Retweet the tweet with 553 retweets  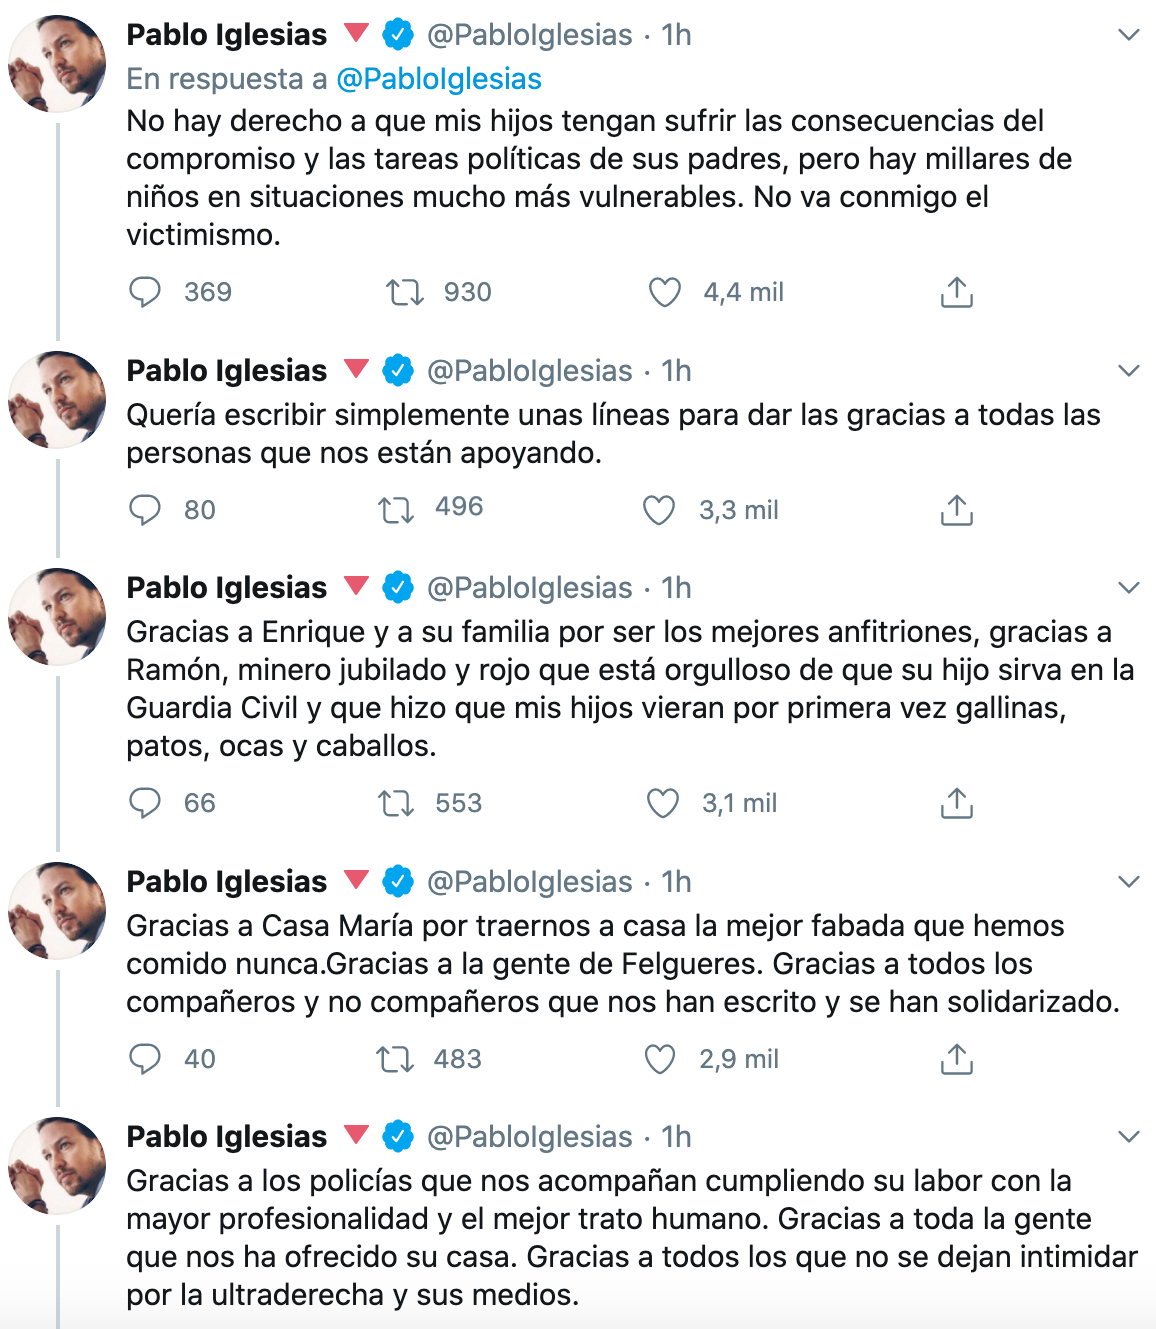(x=396, y=803)
